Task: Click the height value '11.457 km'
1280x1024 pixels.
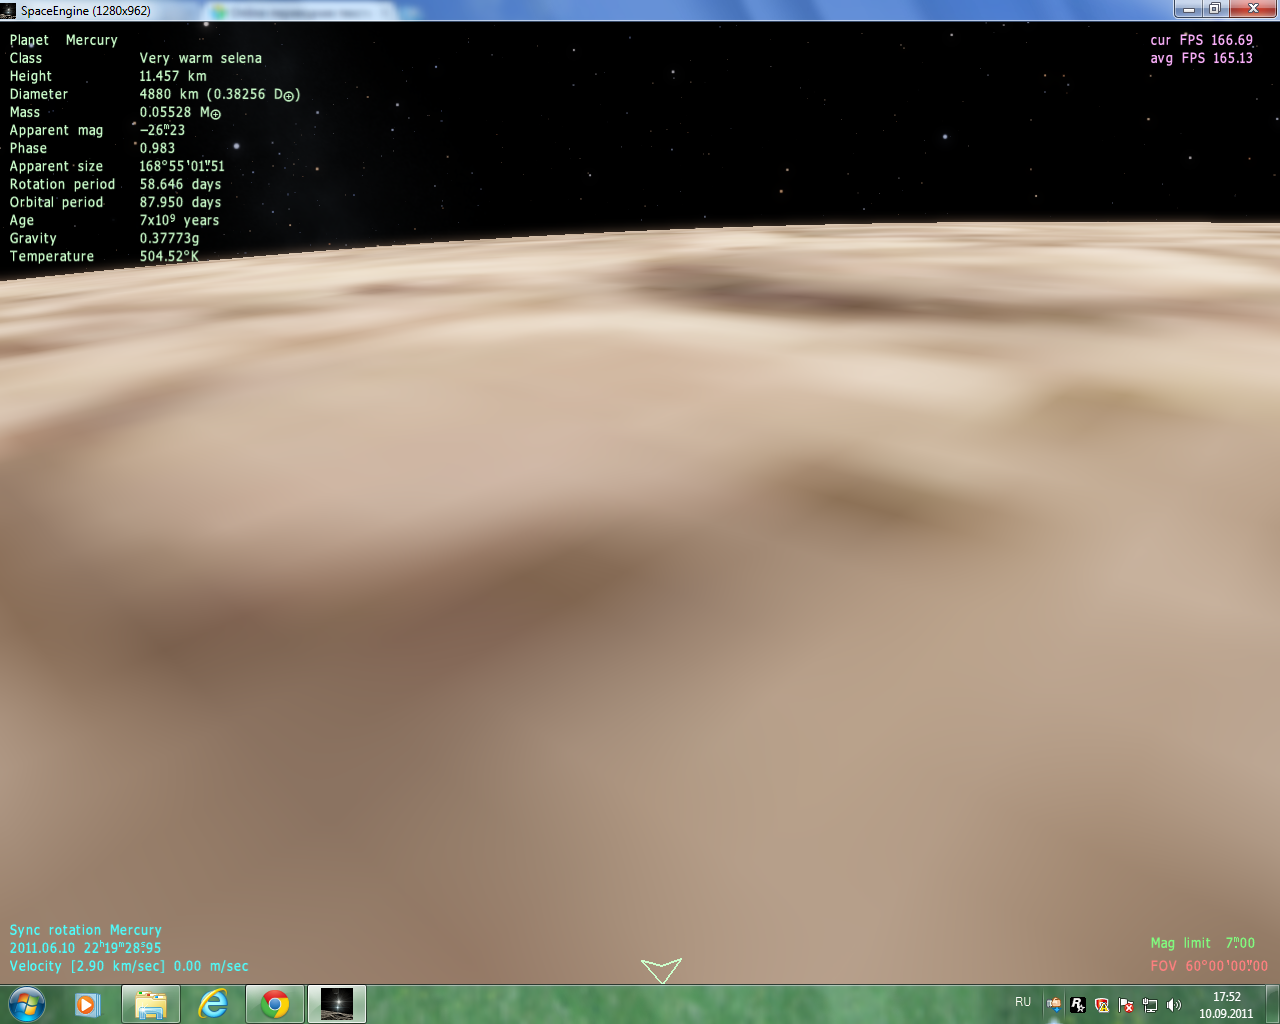Action: pos(172,76)
